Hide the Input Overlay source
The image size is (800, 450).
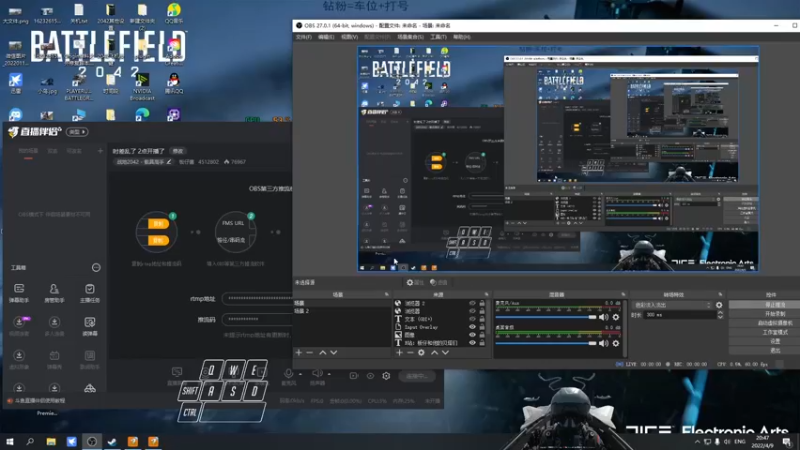(x=472, y=327)
